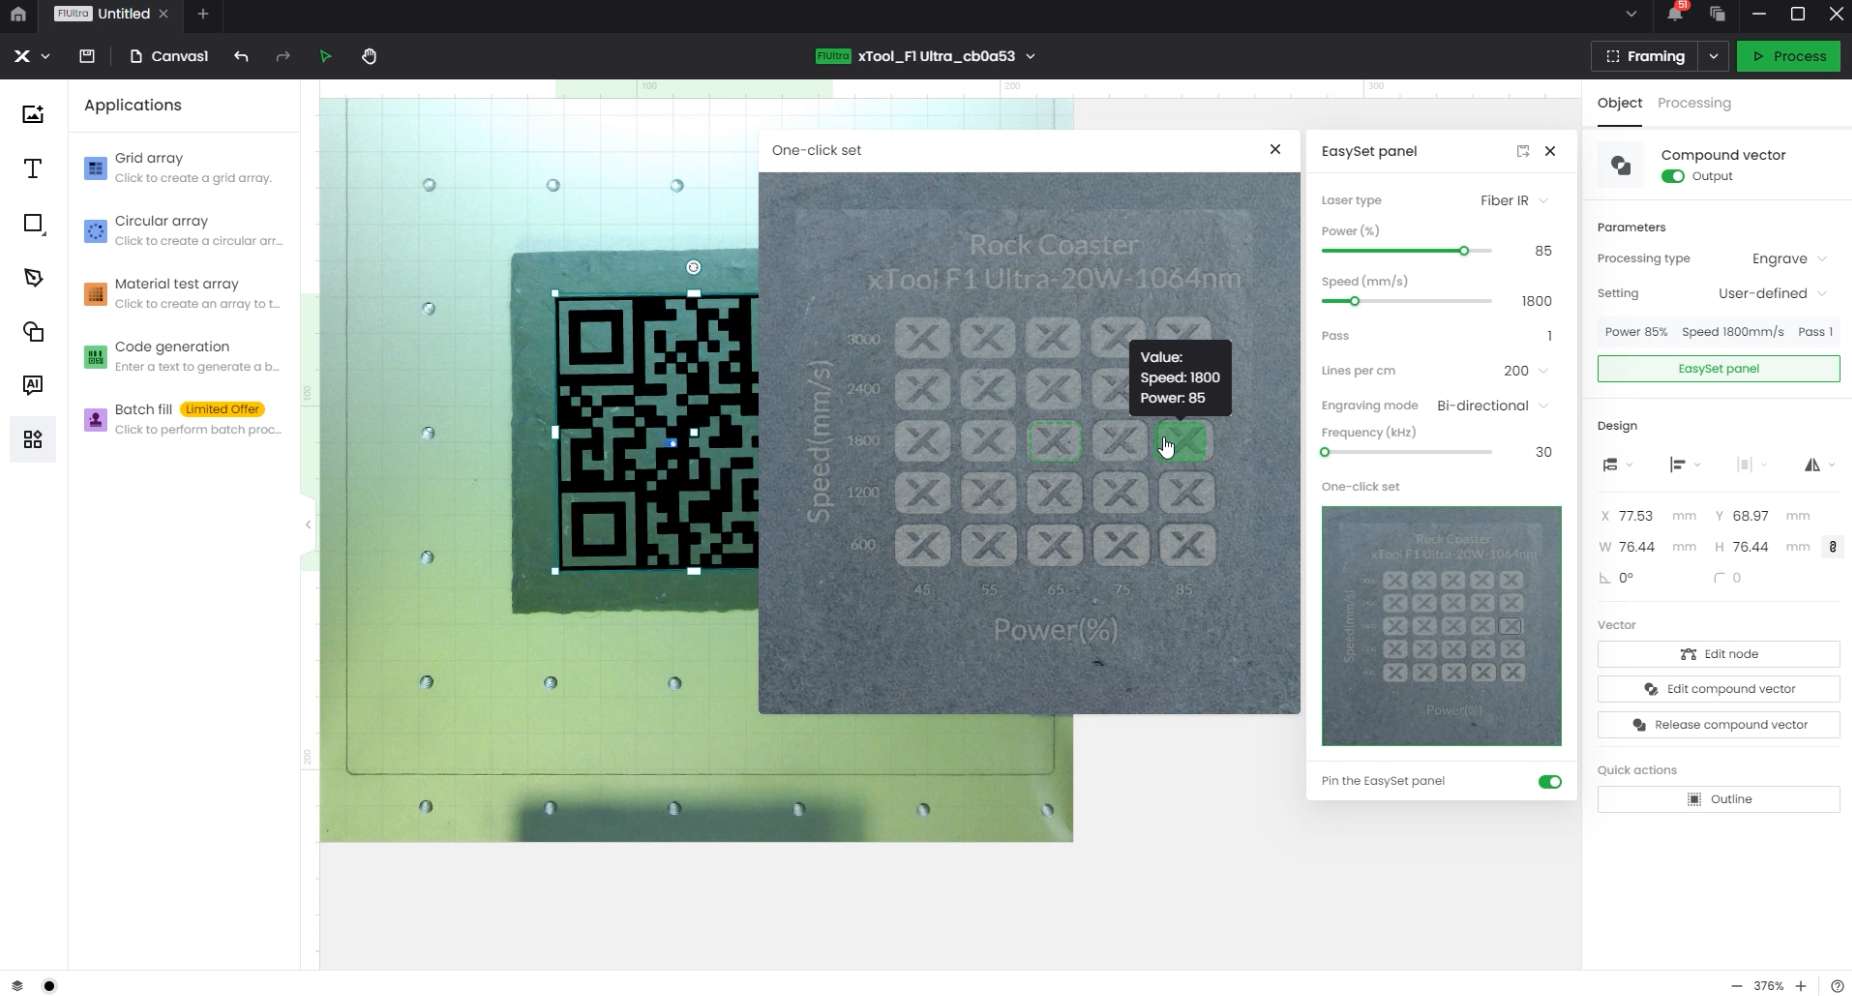This screenshot has height=996, width=1852.
Task: Toggle the Output switch for compound vector
Action: tap(1672, 176)
